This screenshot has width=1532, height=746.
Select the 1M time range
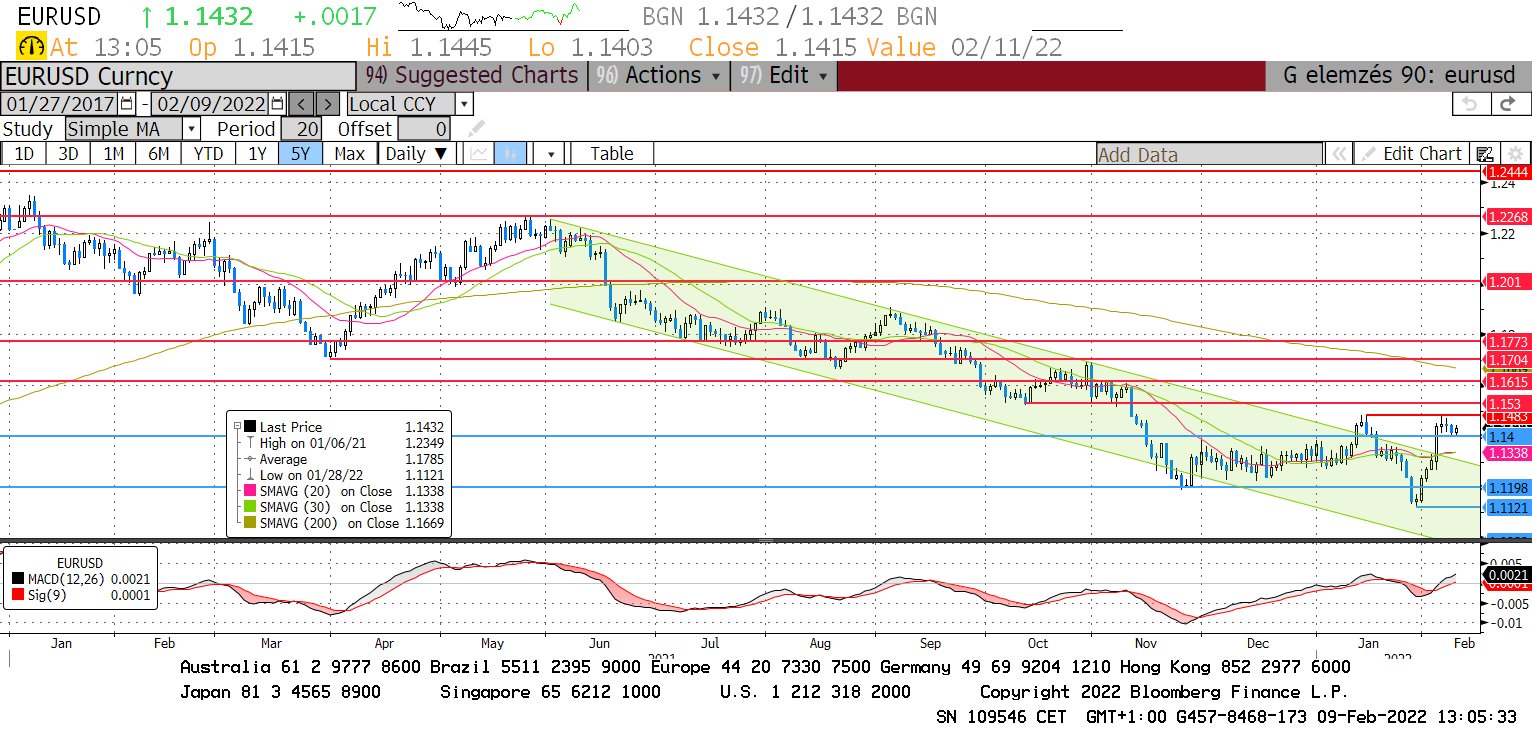tap(113, 153)
